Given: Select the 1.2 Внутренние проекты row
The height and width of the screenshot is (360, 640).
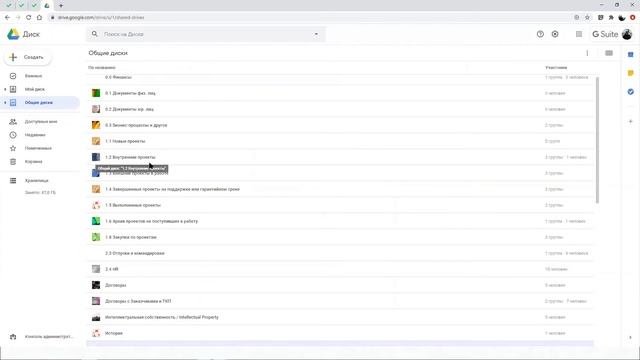Looking at the screenshot, I should (340, 157).
